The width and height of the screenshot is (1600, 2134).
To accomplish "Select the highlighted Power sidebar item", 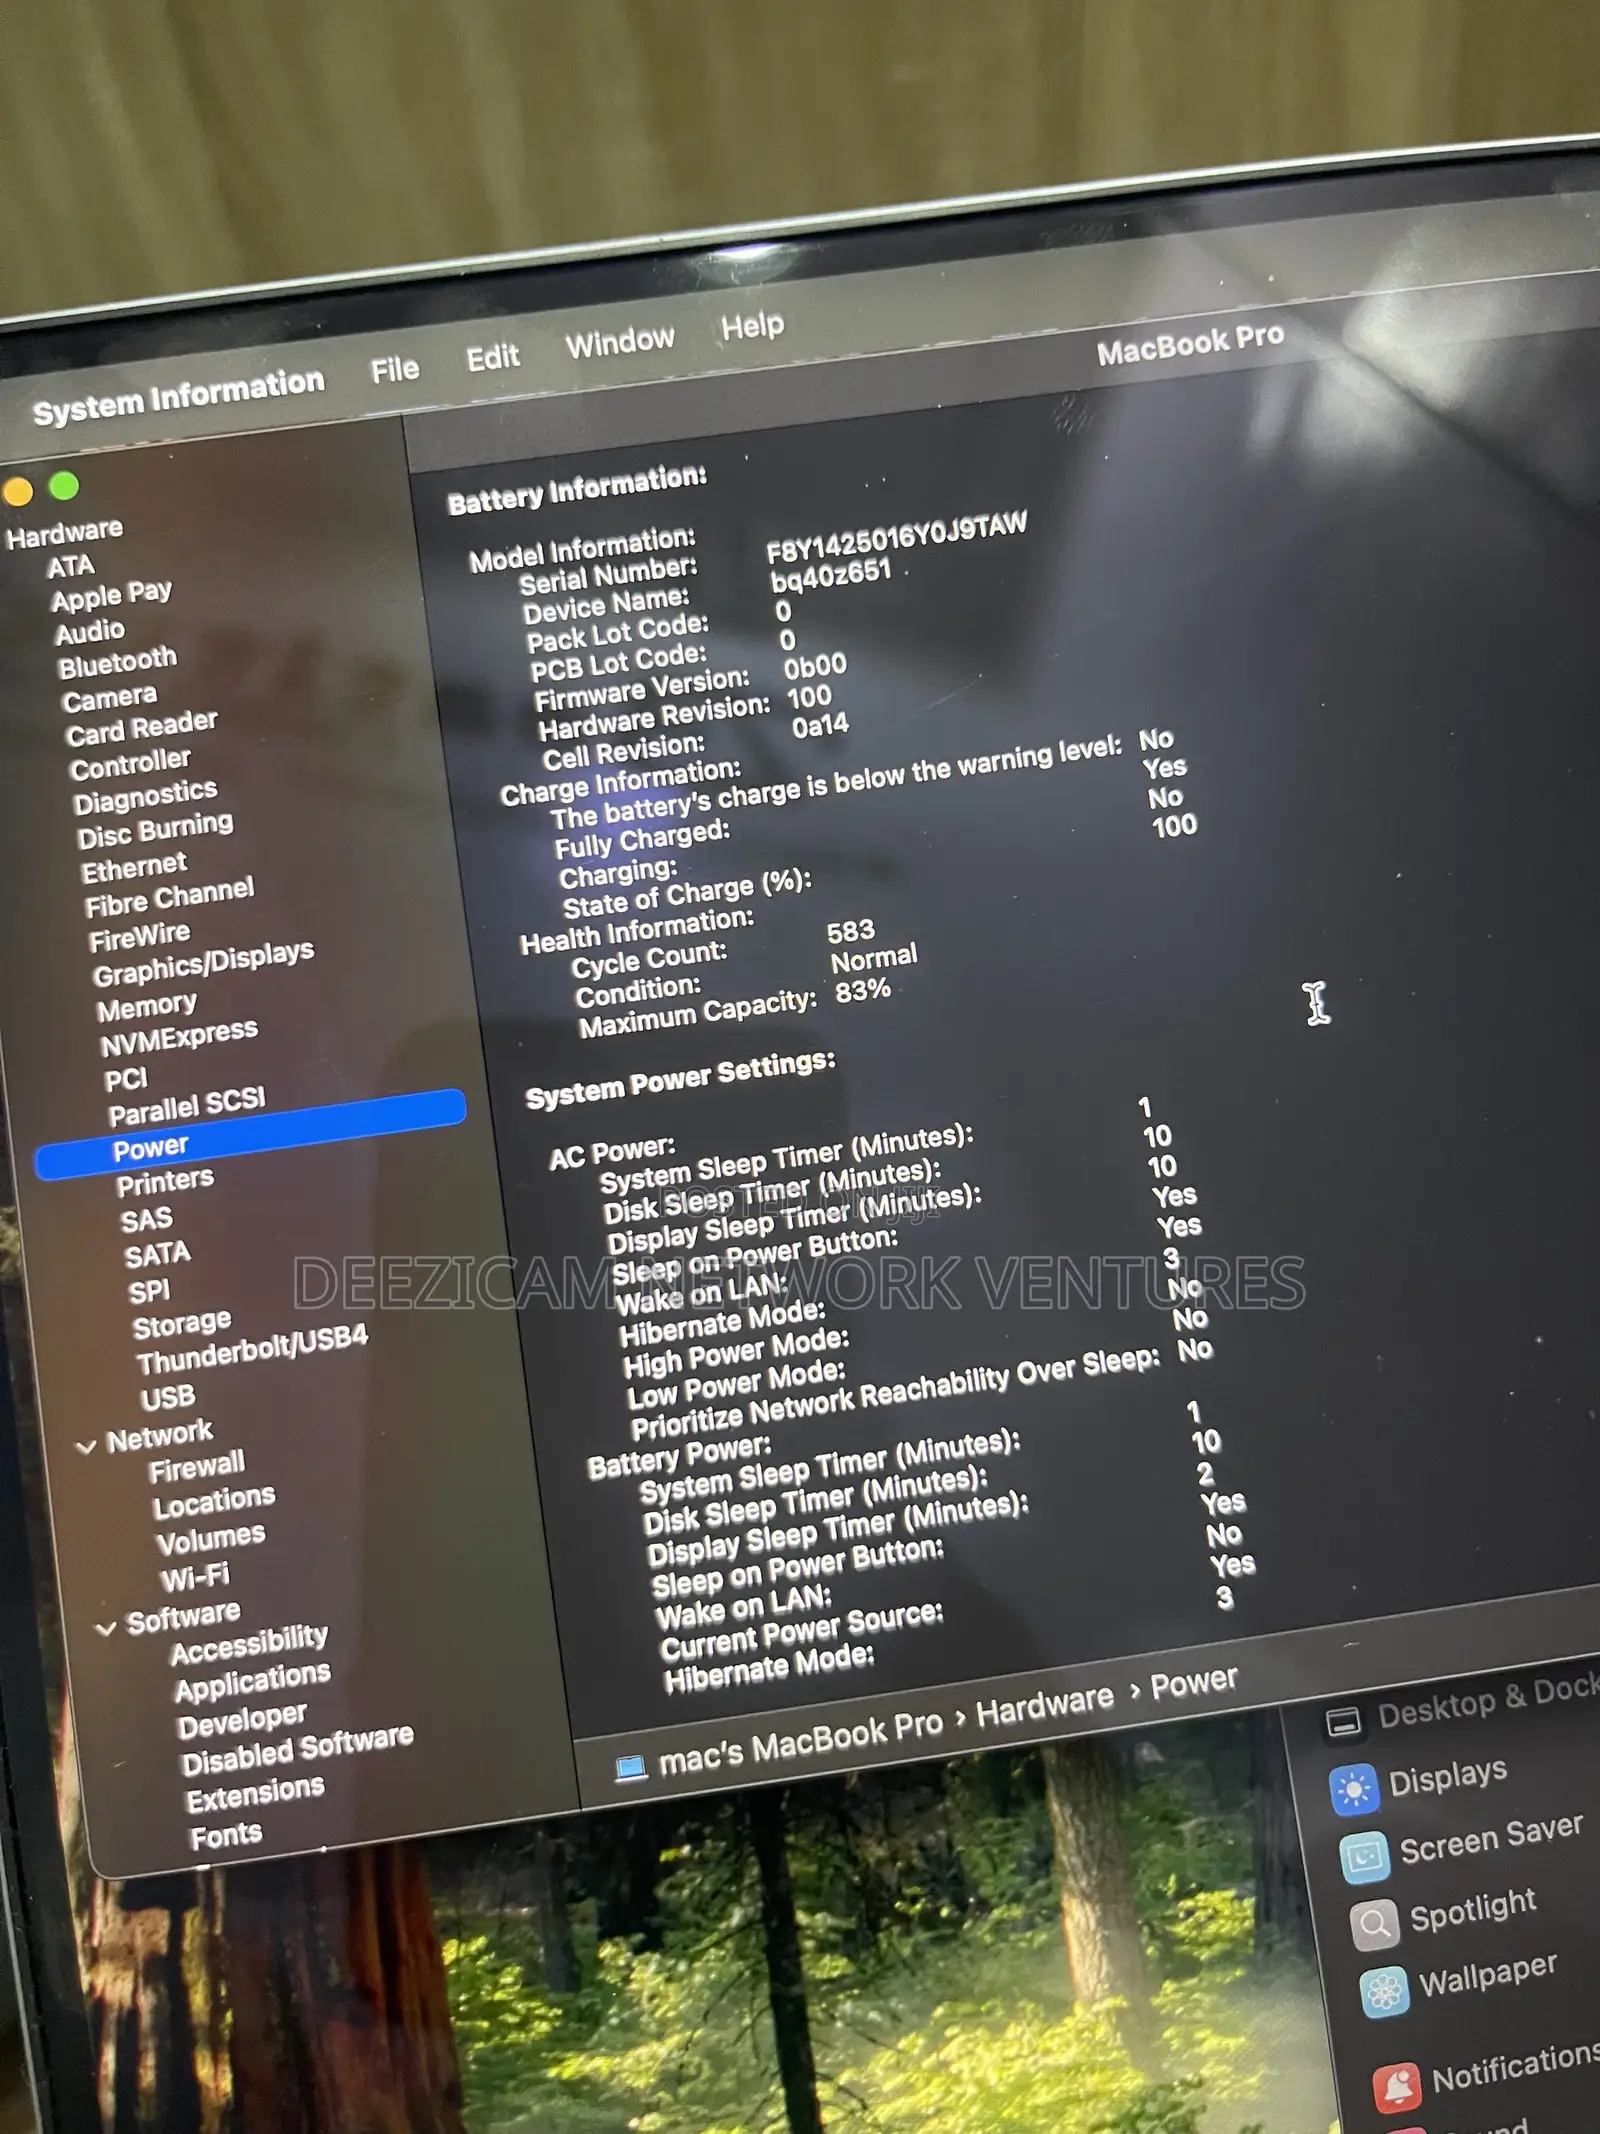I will 250,1134.
